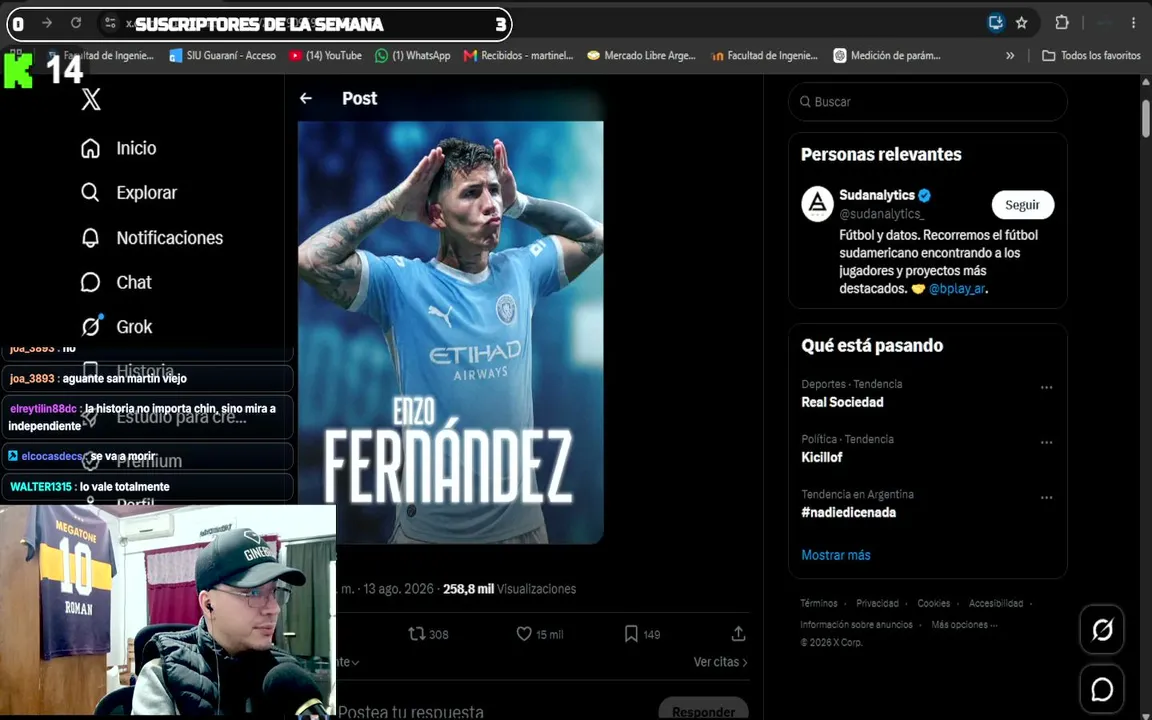Open the Chrome three-dot menu
Screen dimensions: 1152x720
[x=1134, y=23]
